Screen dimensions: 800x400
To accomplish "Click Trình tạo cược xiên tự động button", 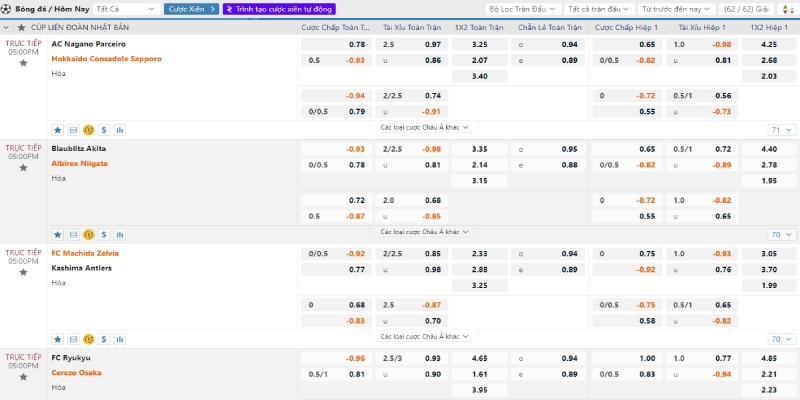I will pyautogui.click(x=279, y=9).
